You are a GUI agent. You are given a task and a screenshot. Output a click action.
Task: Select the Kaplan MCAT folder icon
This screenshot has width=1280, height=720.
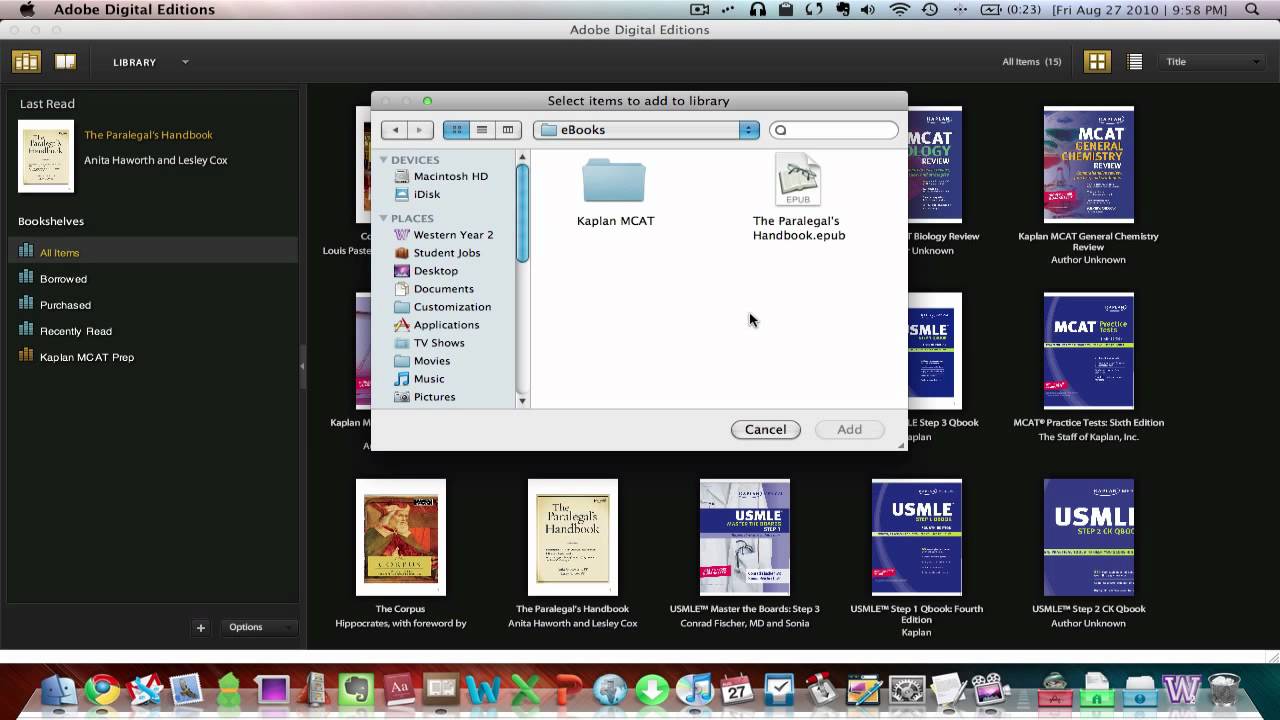(614, 180)
